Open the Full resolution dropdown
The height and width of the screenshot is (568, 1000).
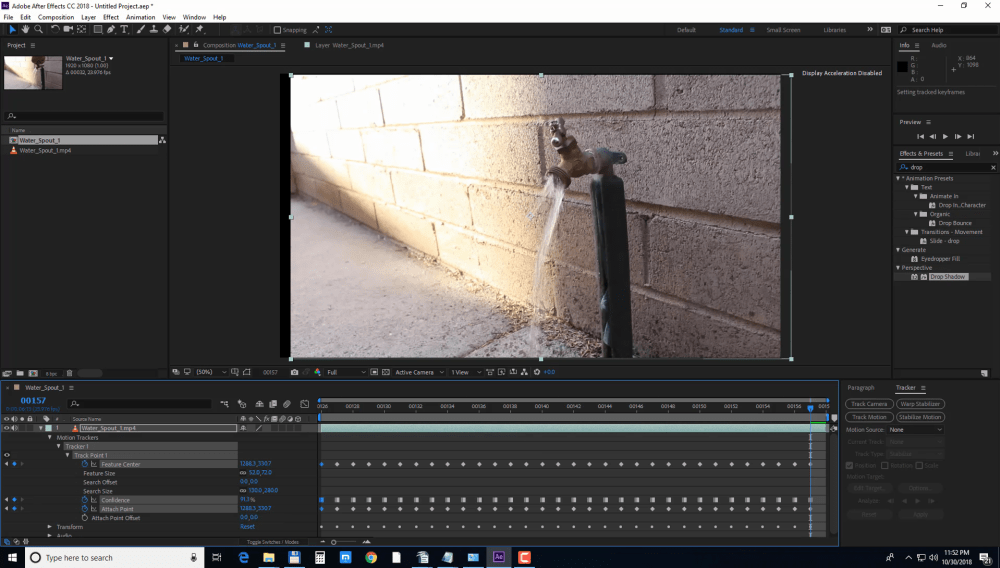coord(346,372)
